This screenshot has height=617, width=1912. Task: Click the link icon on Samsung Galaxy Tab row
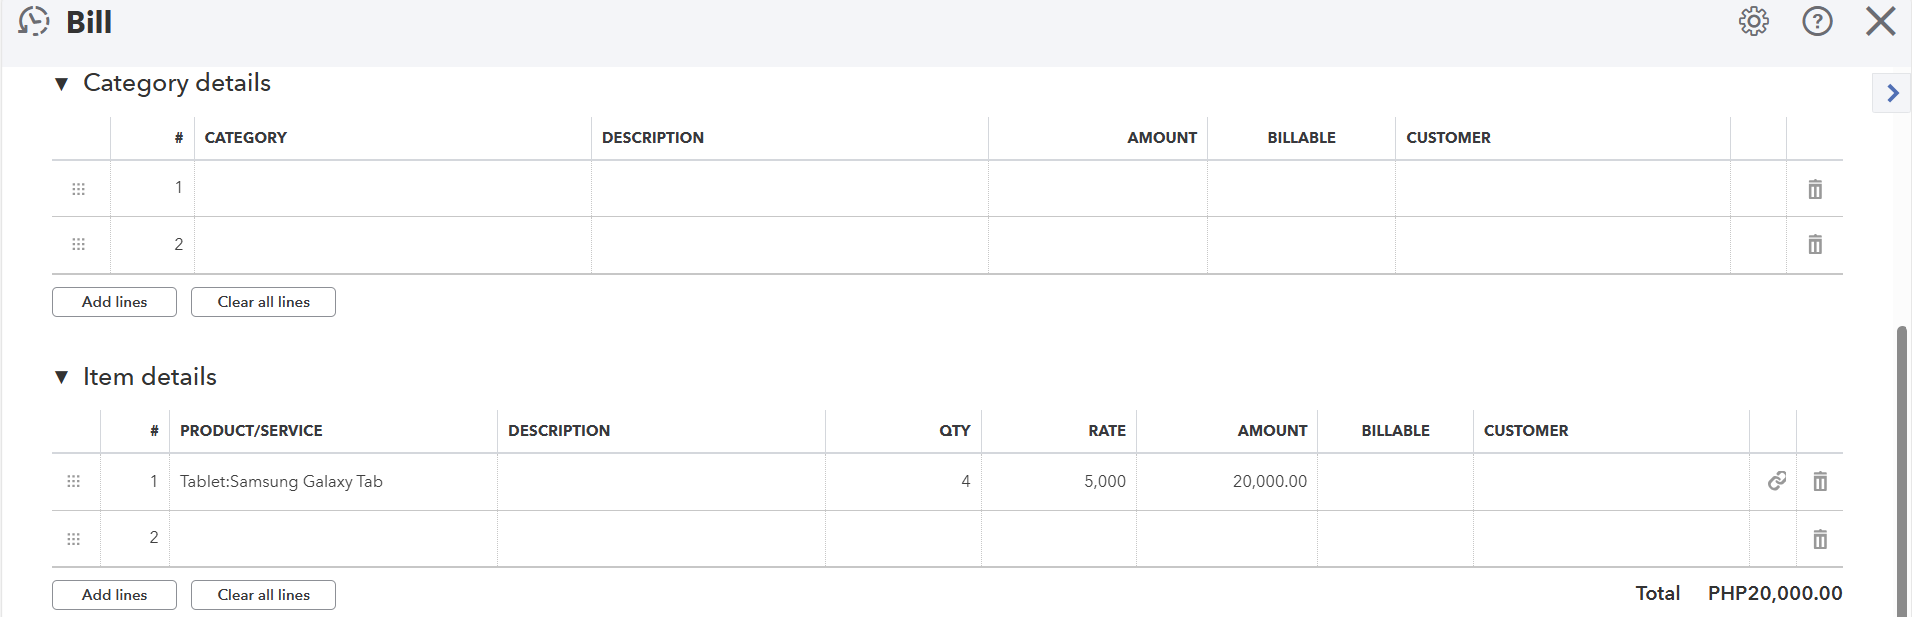1776,481
